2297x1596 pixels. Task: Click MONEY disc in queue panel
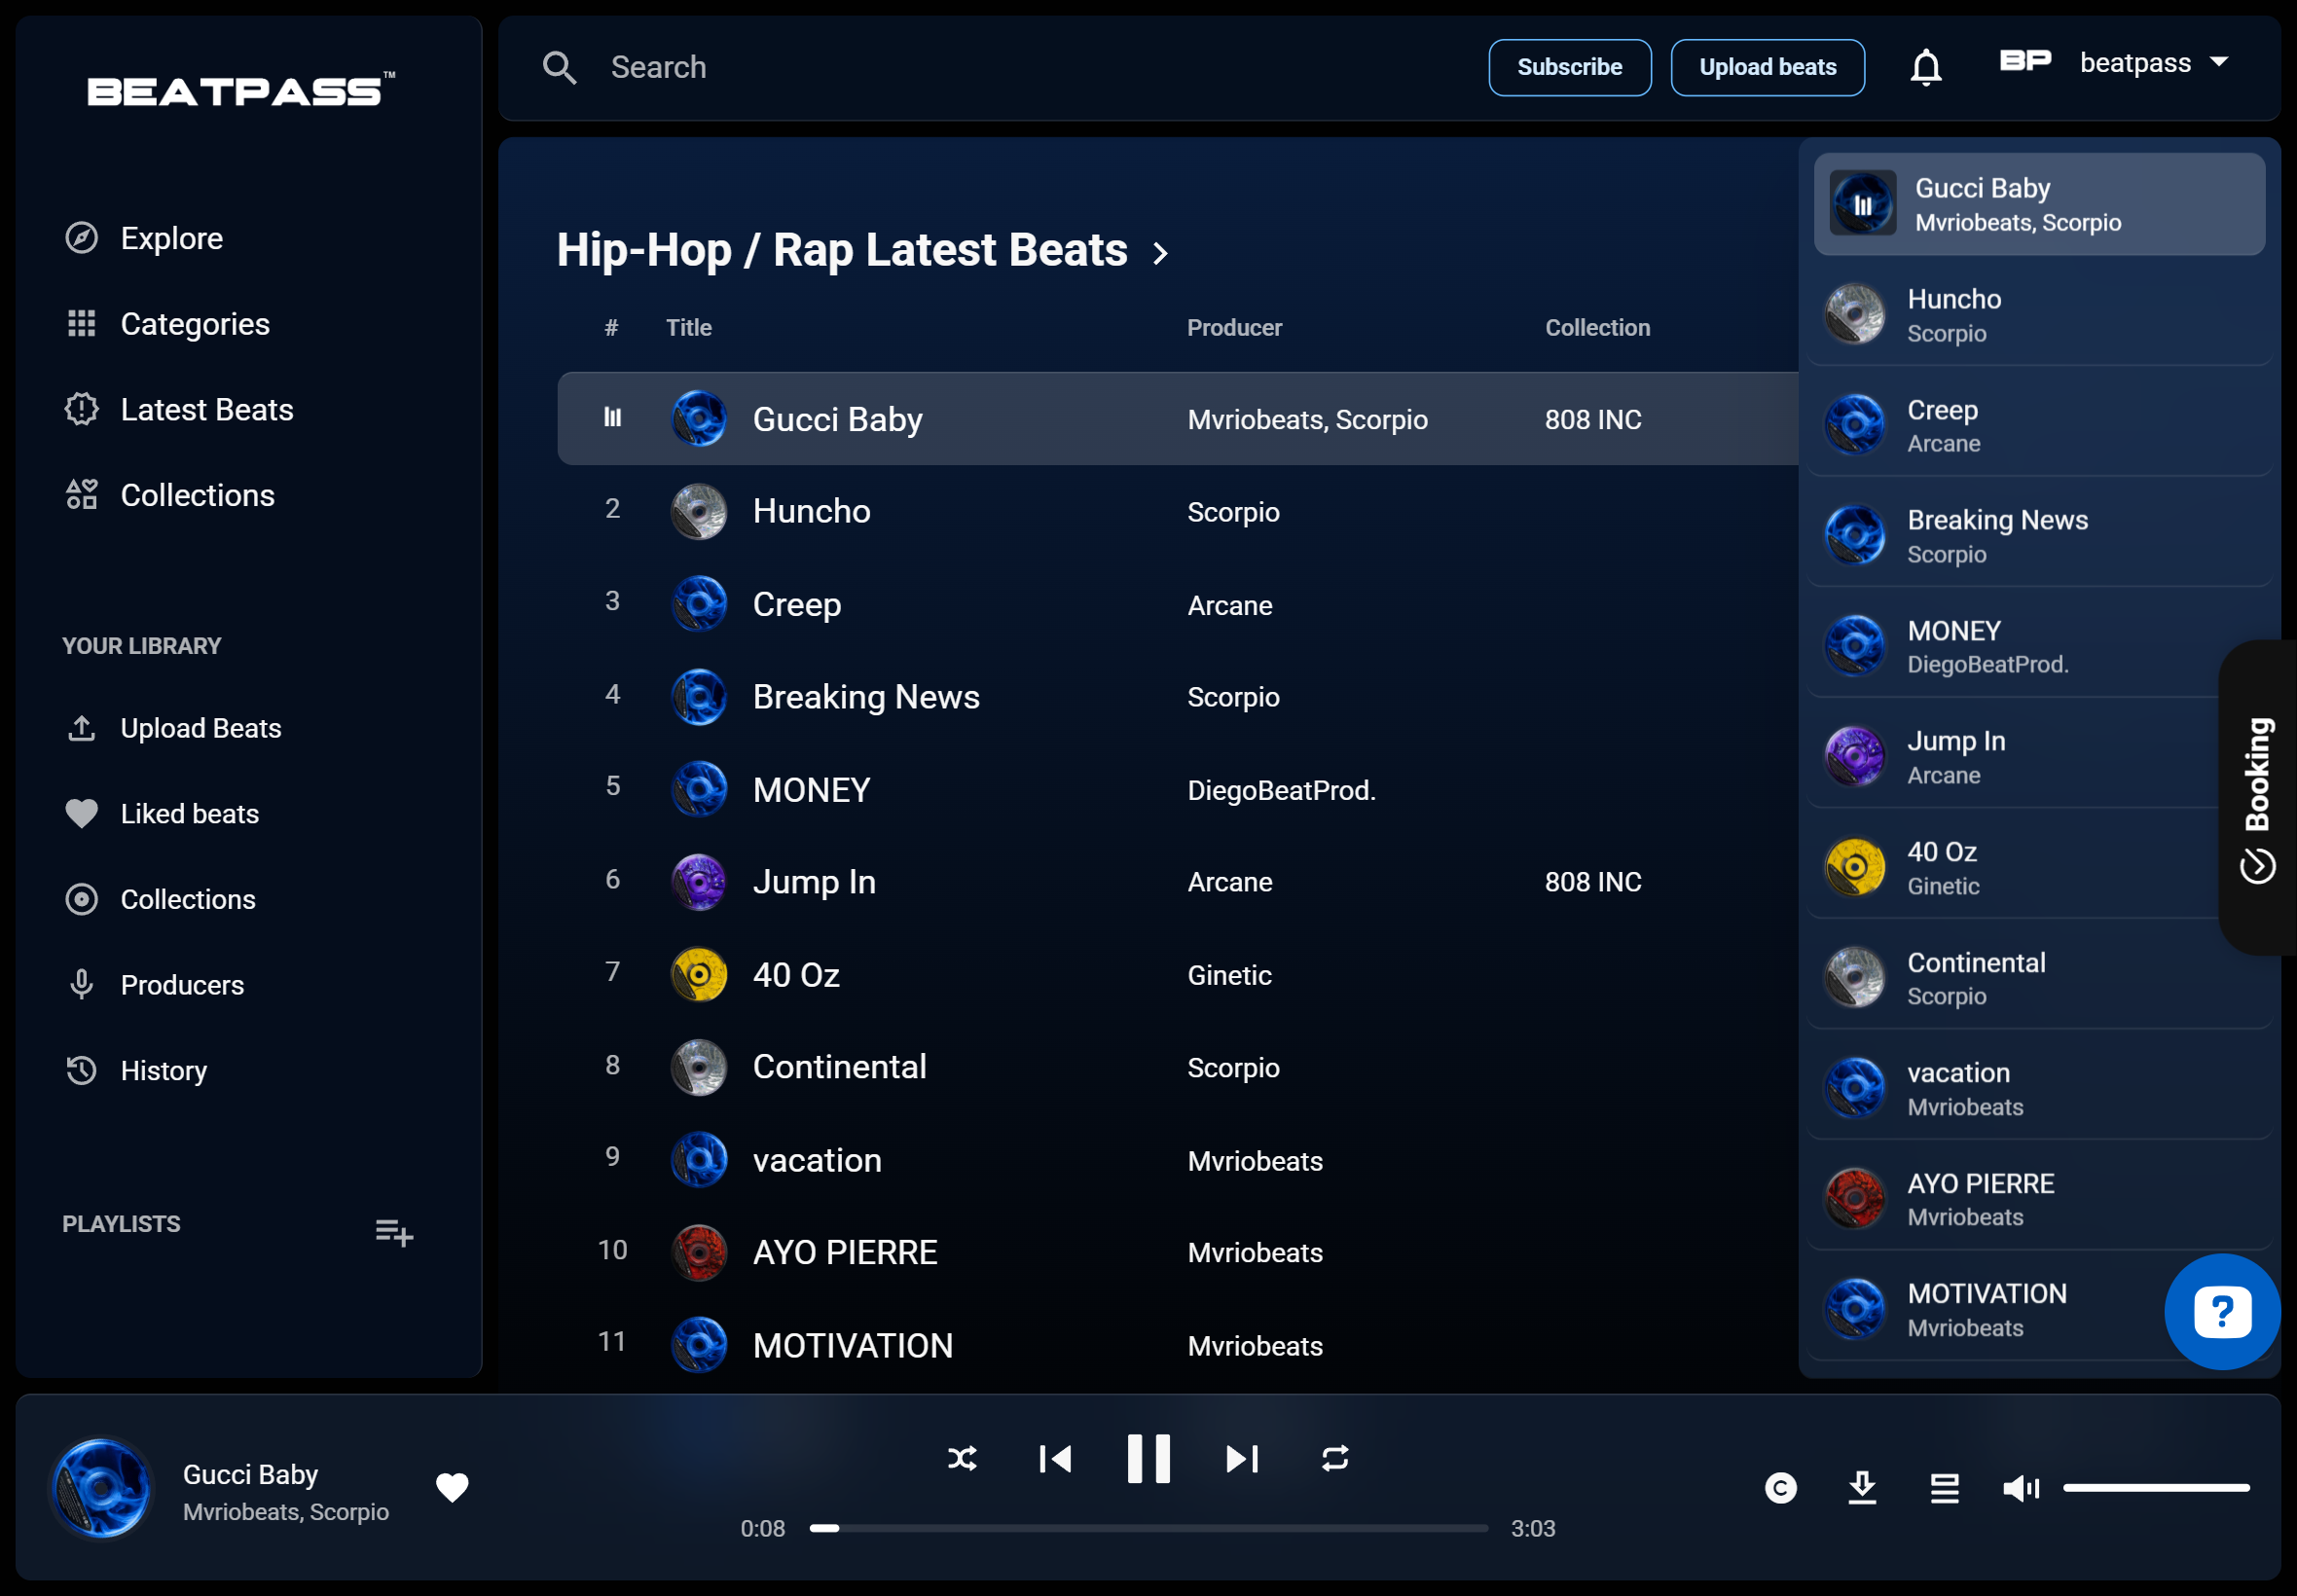click(x=1855, y=646)
